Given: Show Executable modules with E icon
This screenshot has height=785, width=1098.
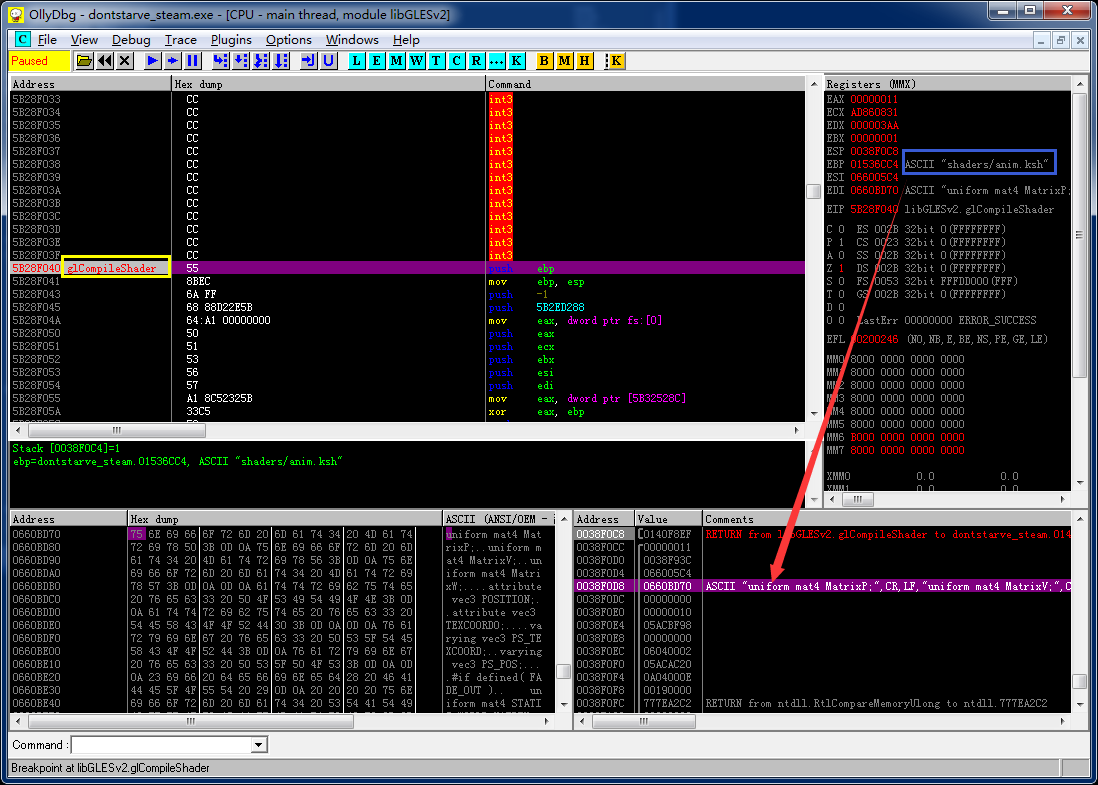Looking at the screenshot, I should coord(376,61).
